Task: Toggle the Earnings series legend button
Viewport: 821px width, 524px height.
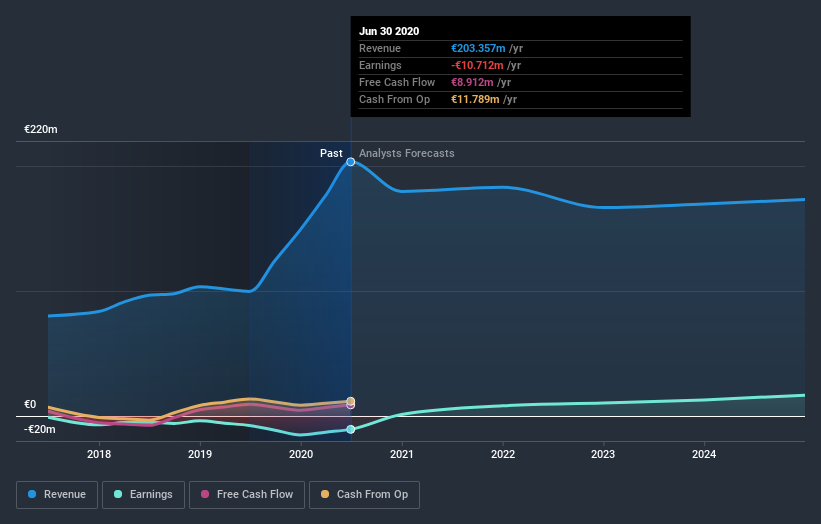Action: click(x=143, y=495)
